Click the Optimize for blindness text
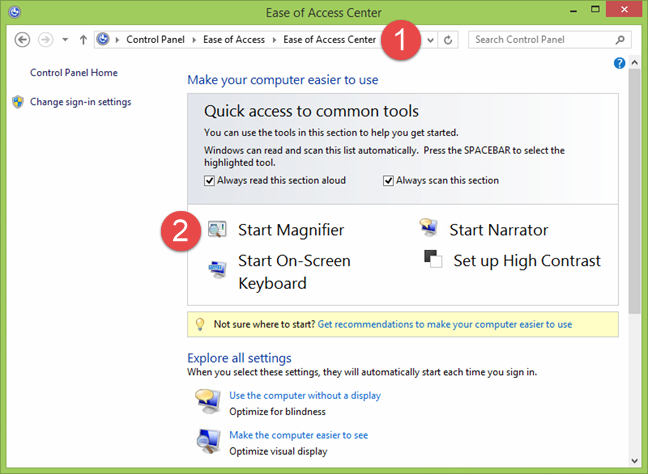The image size is (648, 474). (x=277, y=412)
